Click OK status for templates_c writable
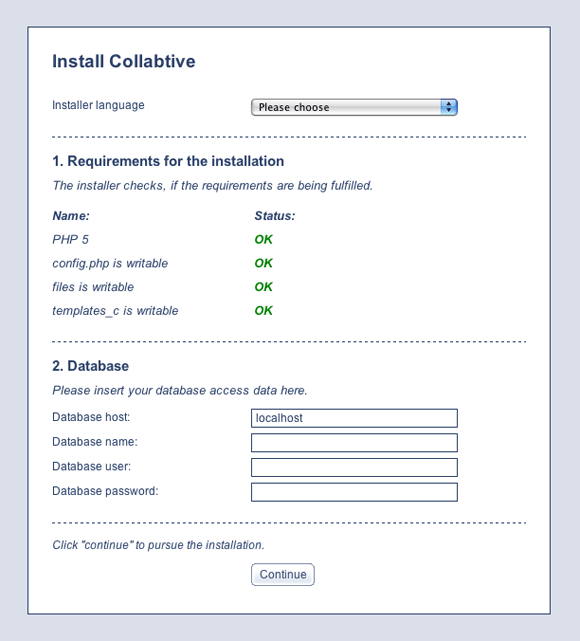580x641 pixels. (x=264, y=310)
